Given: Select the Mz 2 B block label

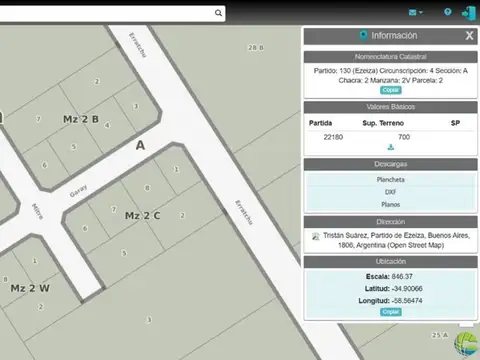Looking at the screenshot, I should [81, 119].
